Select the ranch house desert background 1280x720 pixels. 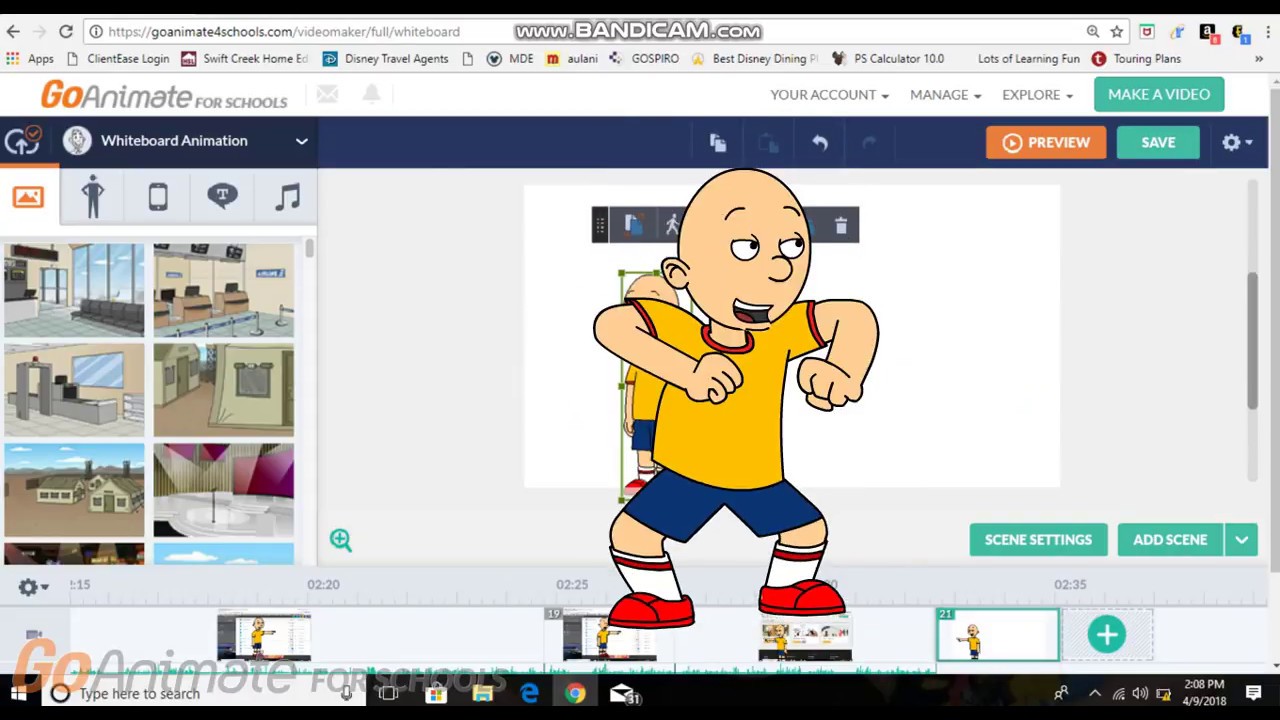74,490
